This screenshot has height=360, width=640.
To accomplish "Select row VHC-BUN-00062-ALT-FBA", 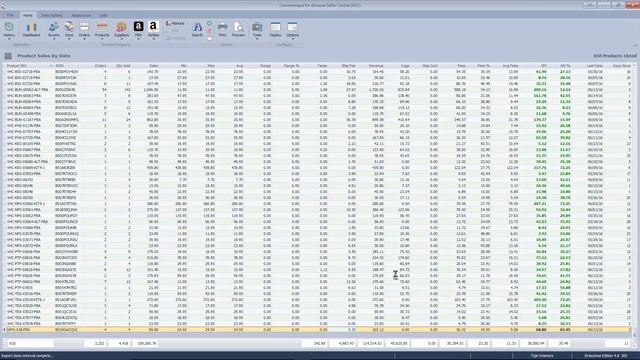I will pos(318,89).
